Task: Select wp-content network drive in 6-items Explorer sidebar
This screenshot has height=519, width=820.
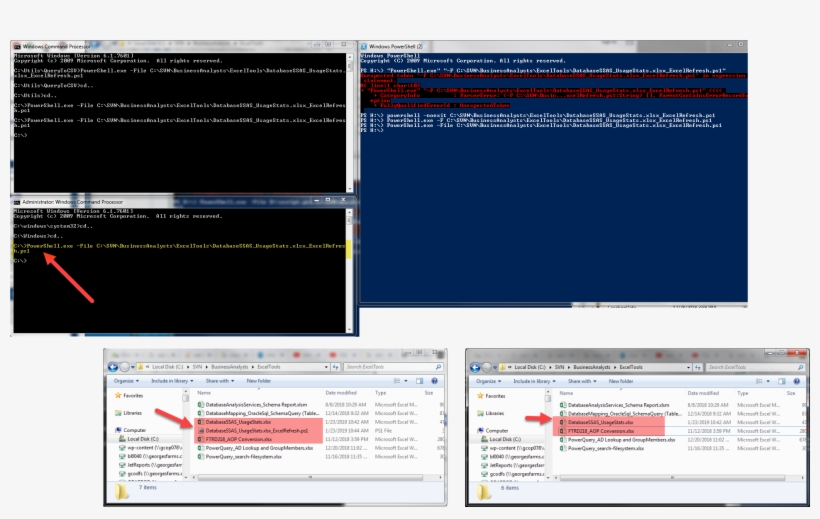Action: (x=513, y=448)
